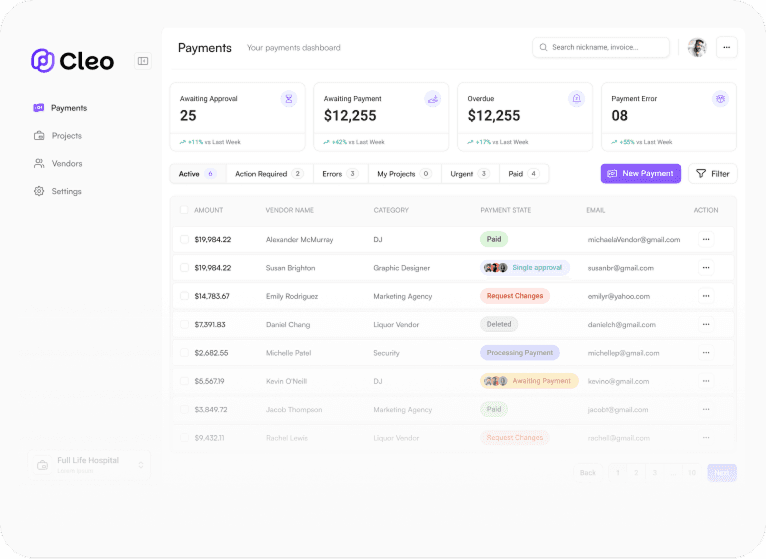The image size is (766, 559).
Task: Click the Awaiting Approval hourglass icon
Action: (x=289, y=99)
